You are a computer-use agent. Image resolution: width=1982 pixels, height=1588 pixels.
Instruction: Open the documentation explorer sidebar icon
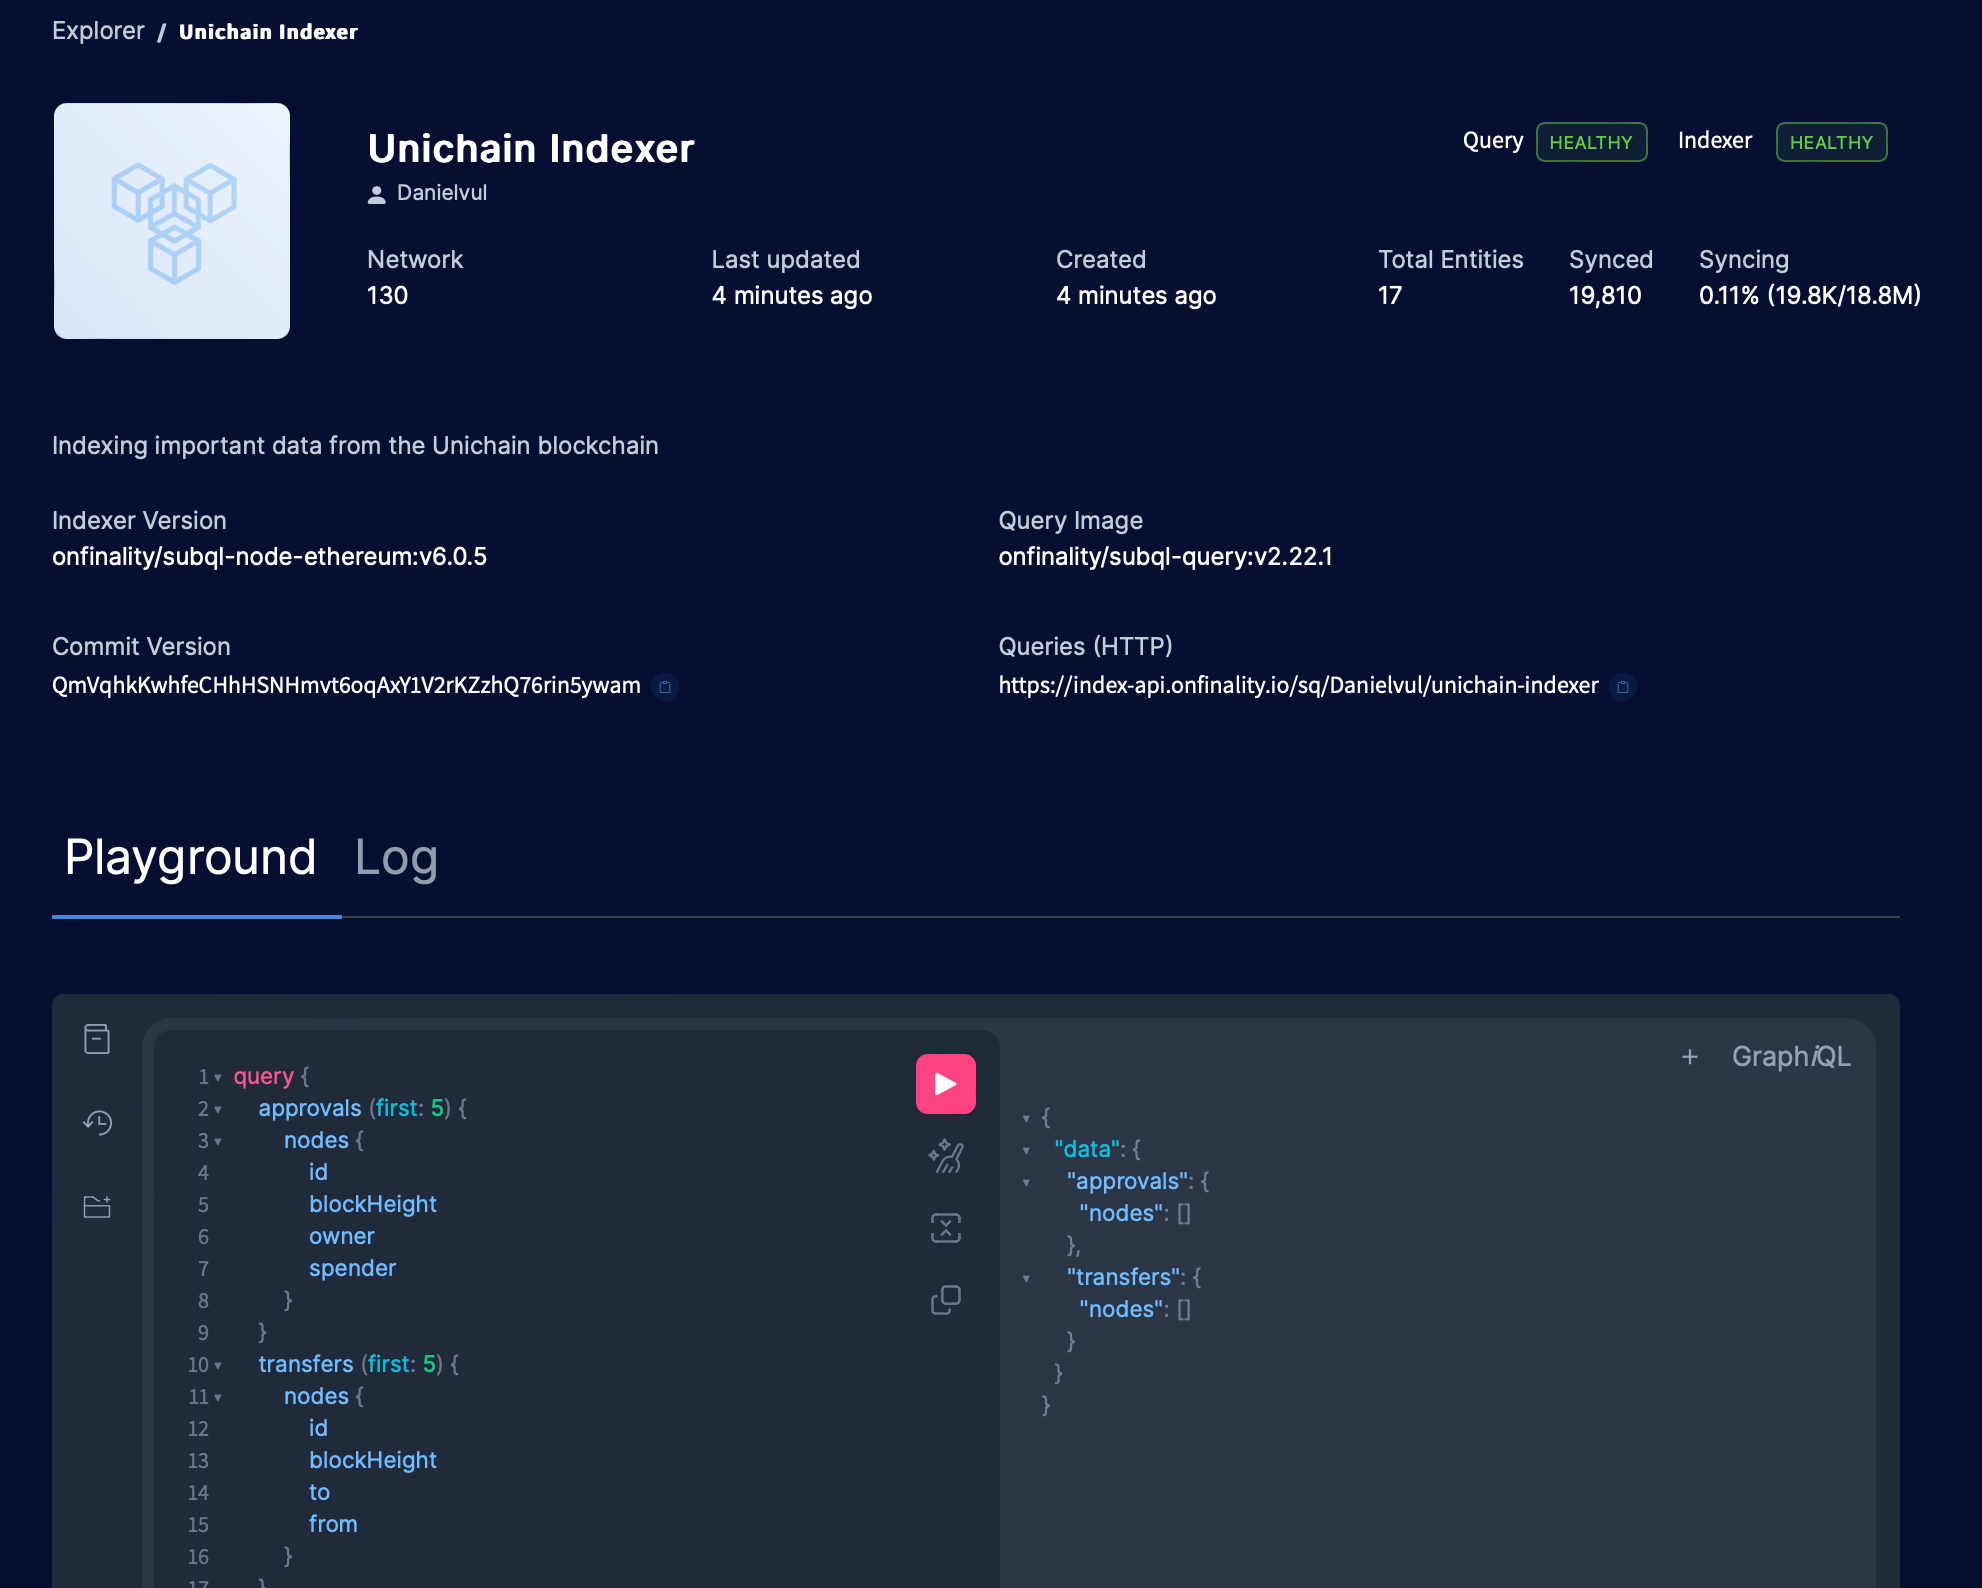click(x=97, y=1039)
